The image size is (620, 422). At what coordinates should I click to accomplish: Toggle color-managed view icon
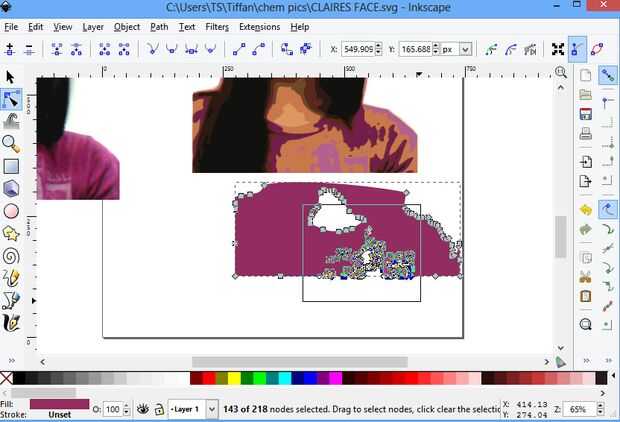tap(561, 362)
